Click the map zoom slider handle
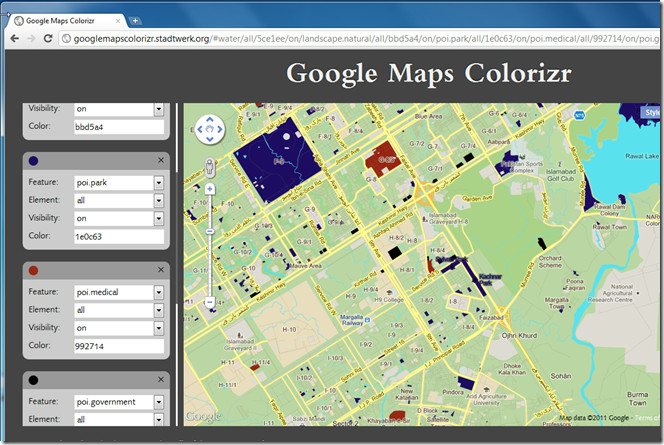664x445 pixels. pyautogui.click(x=210, y=231)
